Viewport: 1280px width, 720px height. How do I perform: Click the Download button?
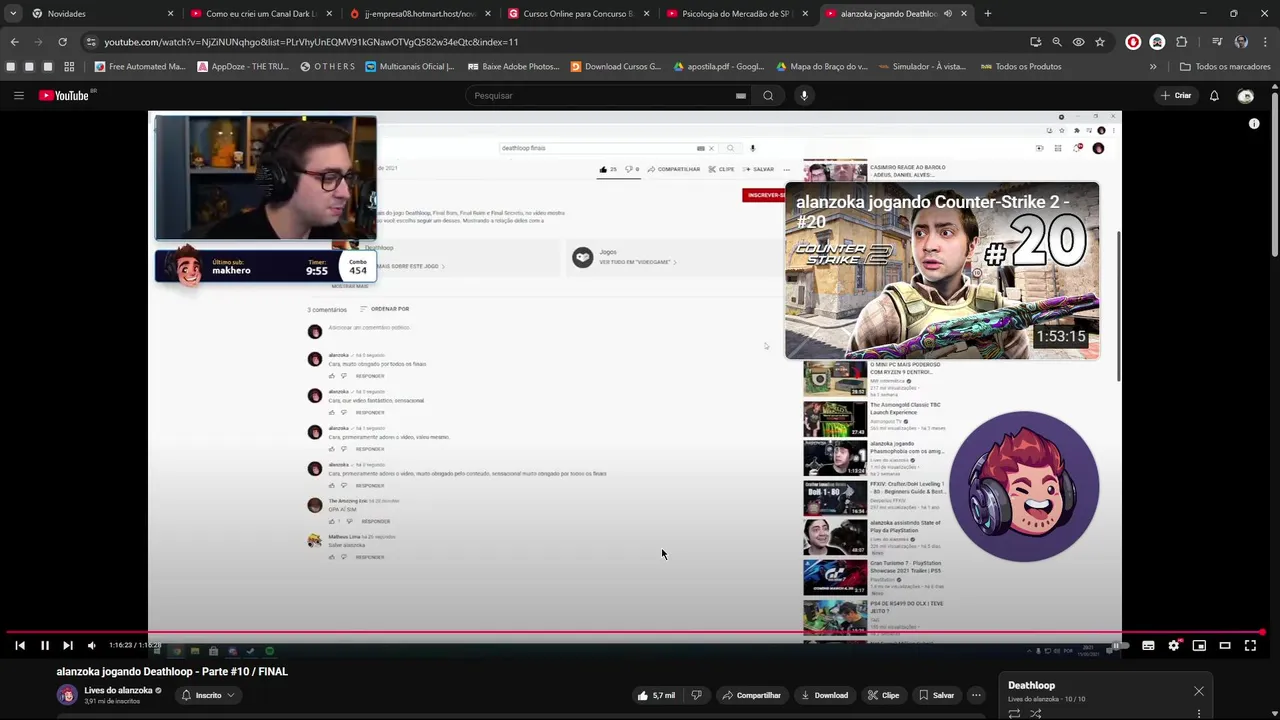pyautogui.click(x=824, y=695)
